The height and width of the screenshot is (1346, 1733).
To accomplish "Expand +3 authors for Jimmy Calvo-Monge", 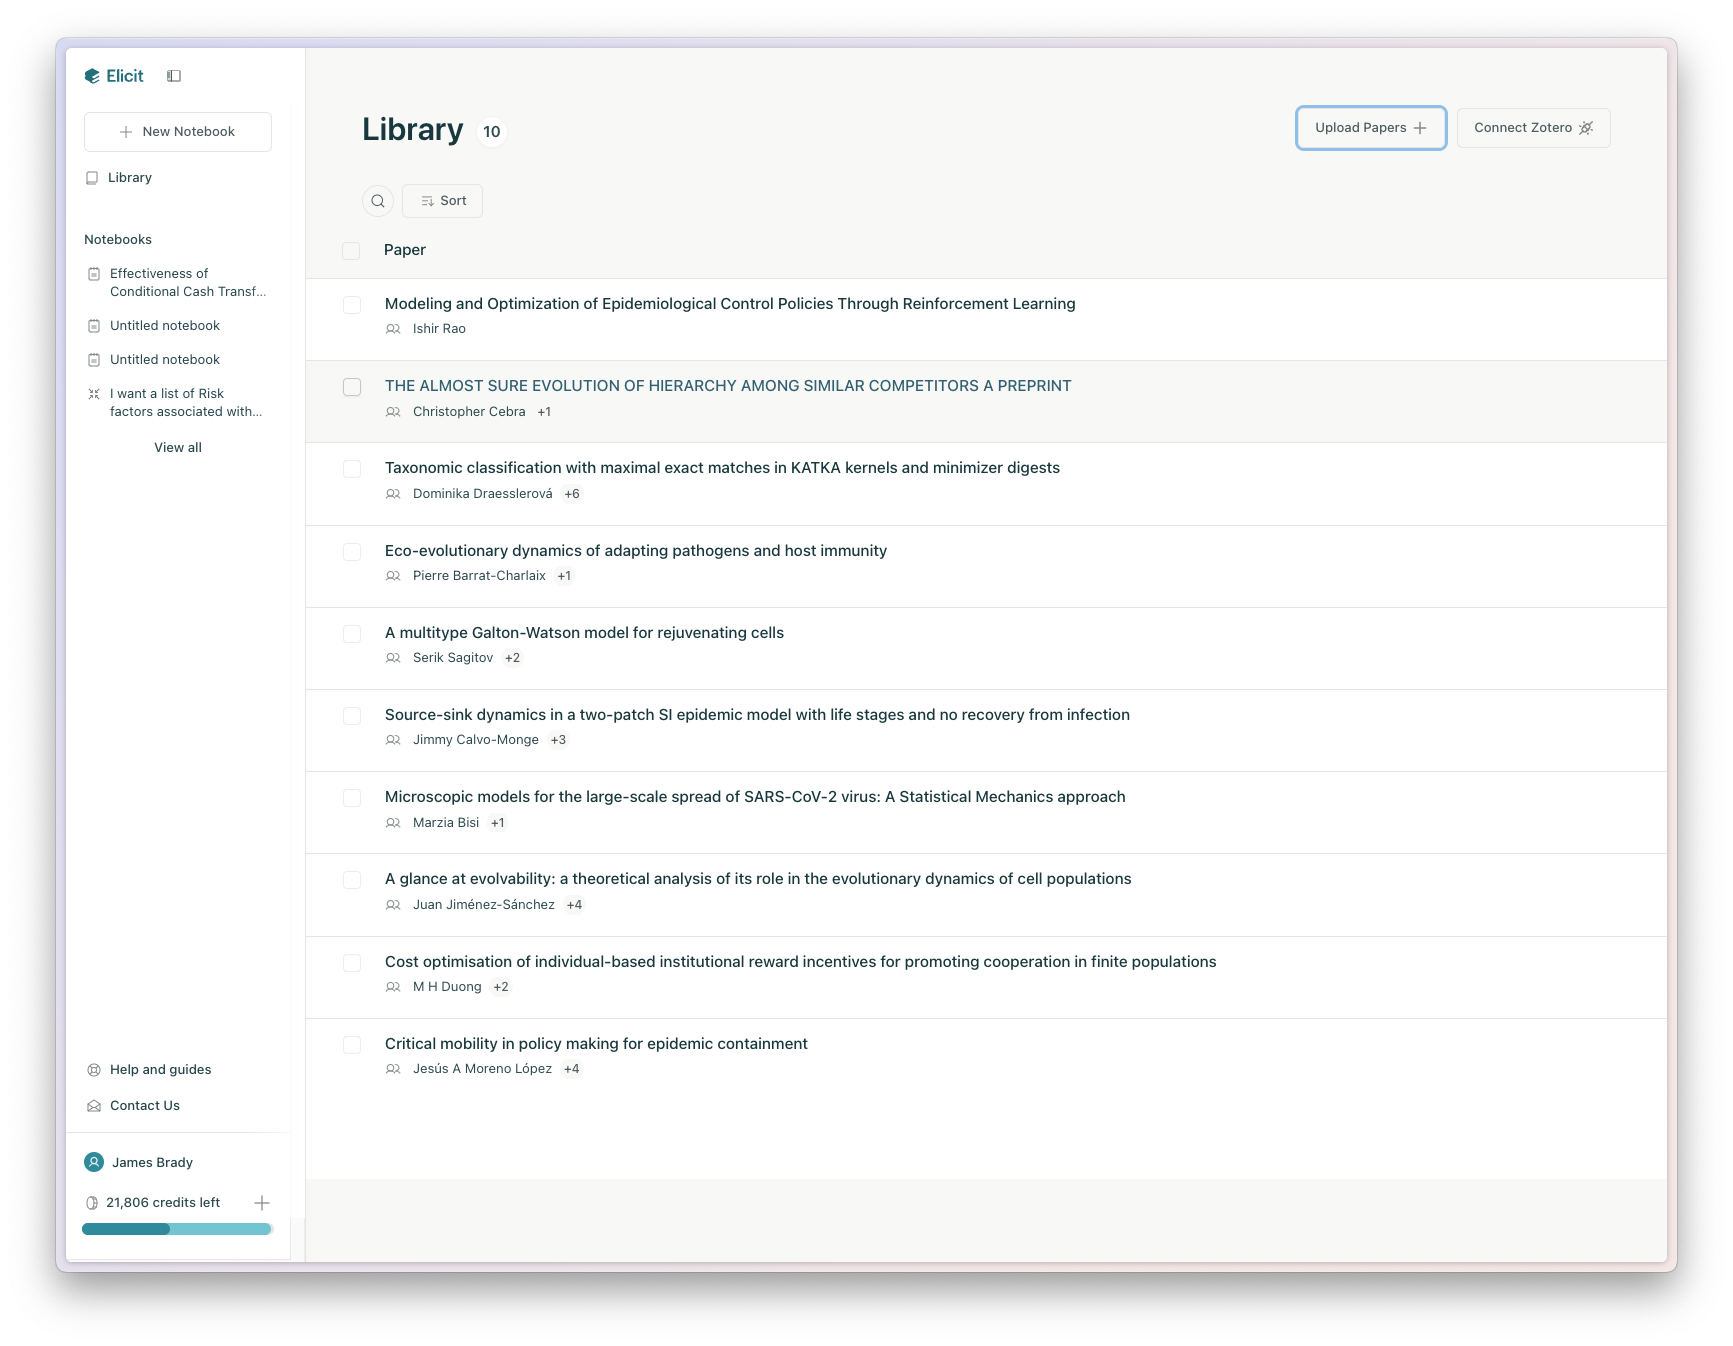I will click(x=558, y=740).
